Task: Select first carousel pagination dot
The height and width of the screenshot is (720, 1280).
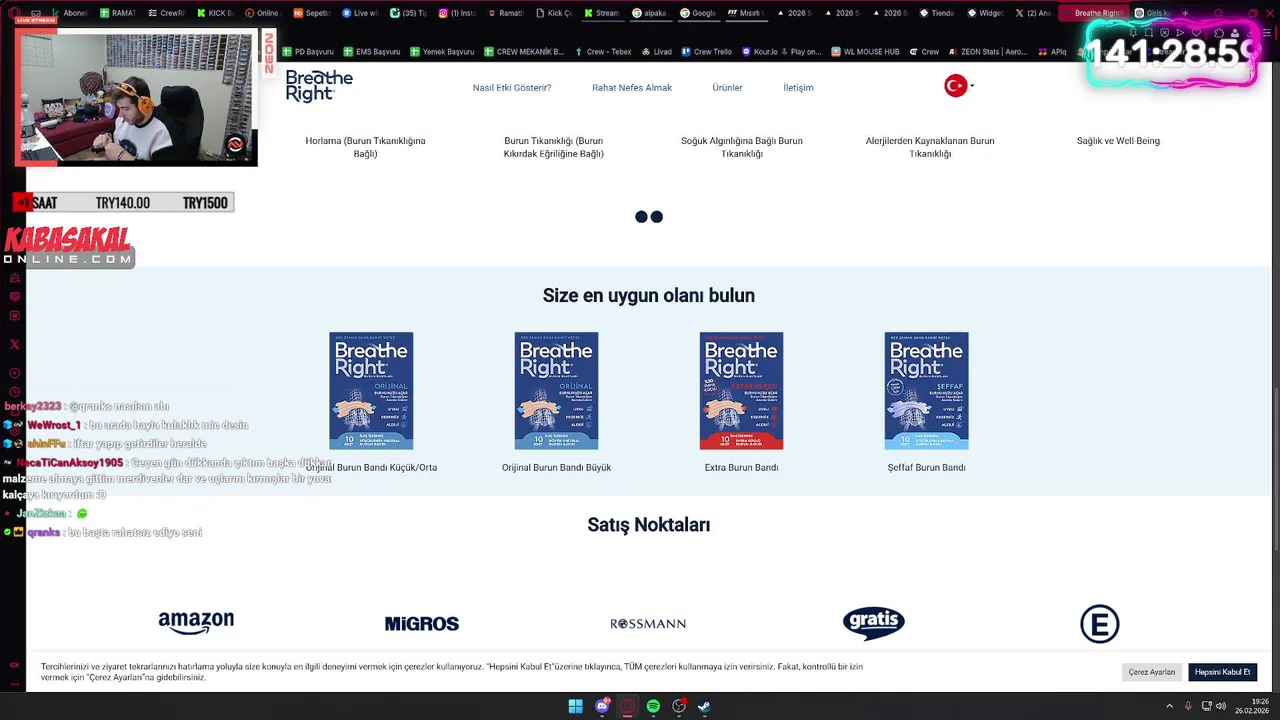Action: pos(642,217)
